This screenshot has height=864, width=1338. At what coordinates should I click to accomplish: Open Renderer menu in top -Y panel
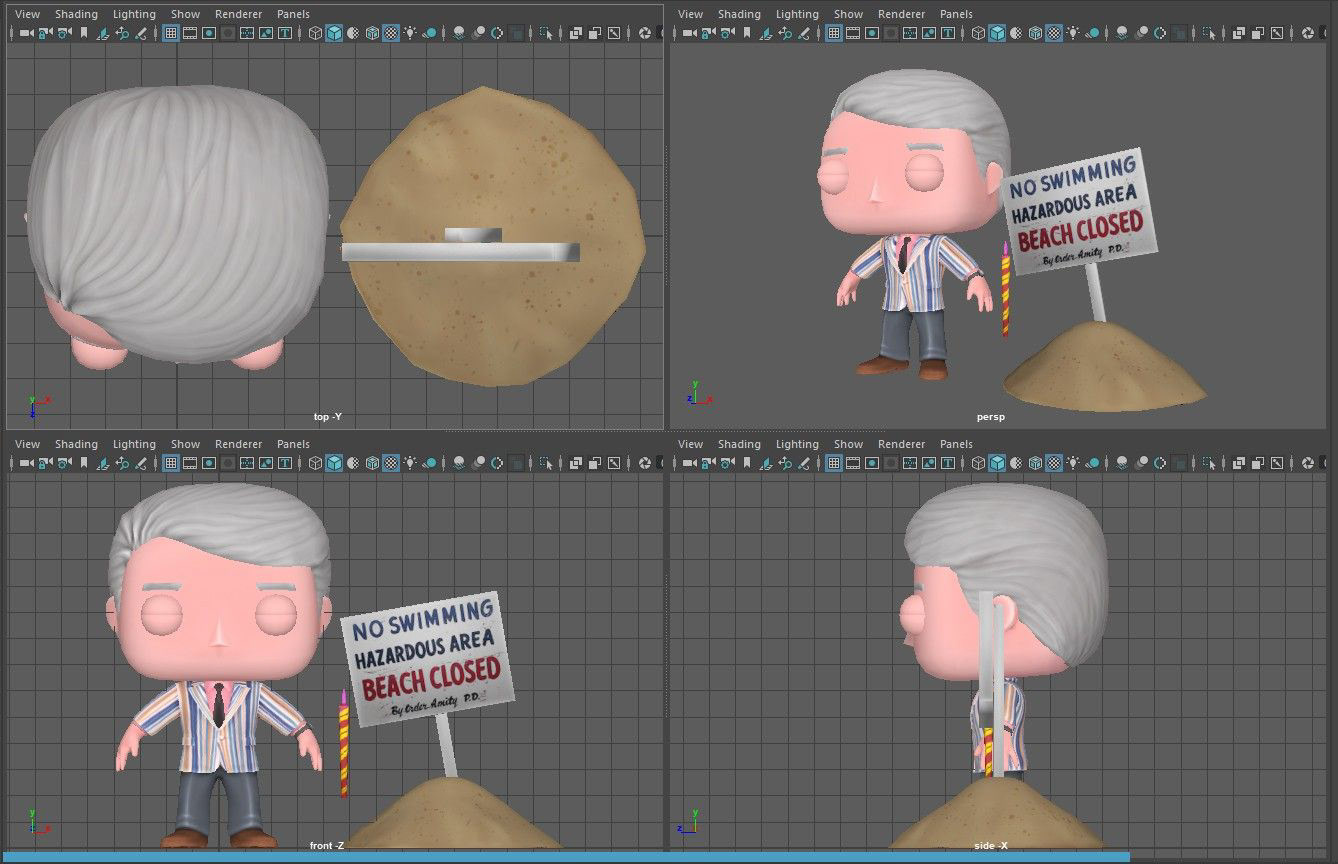point(239,14)
